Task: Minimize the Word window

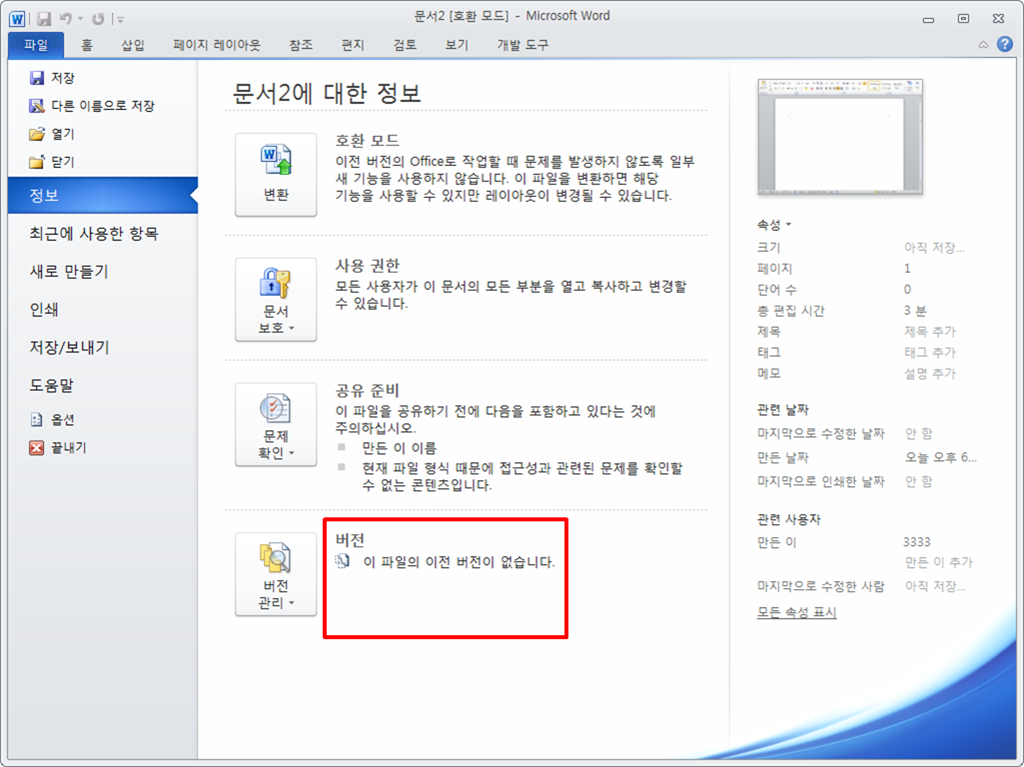Action: coord(928,19)
